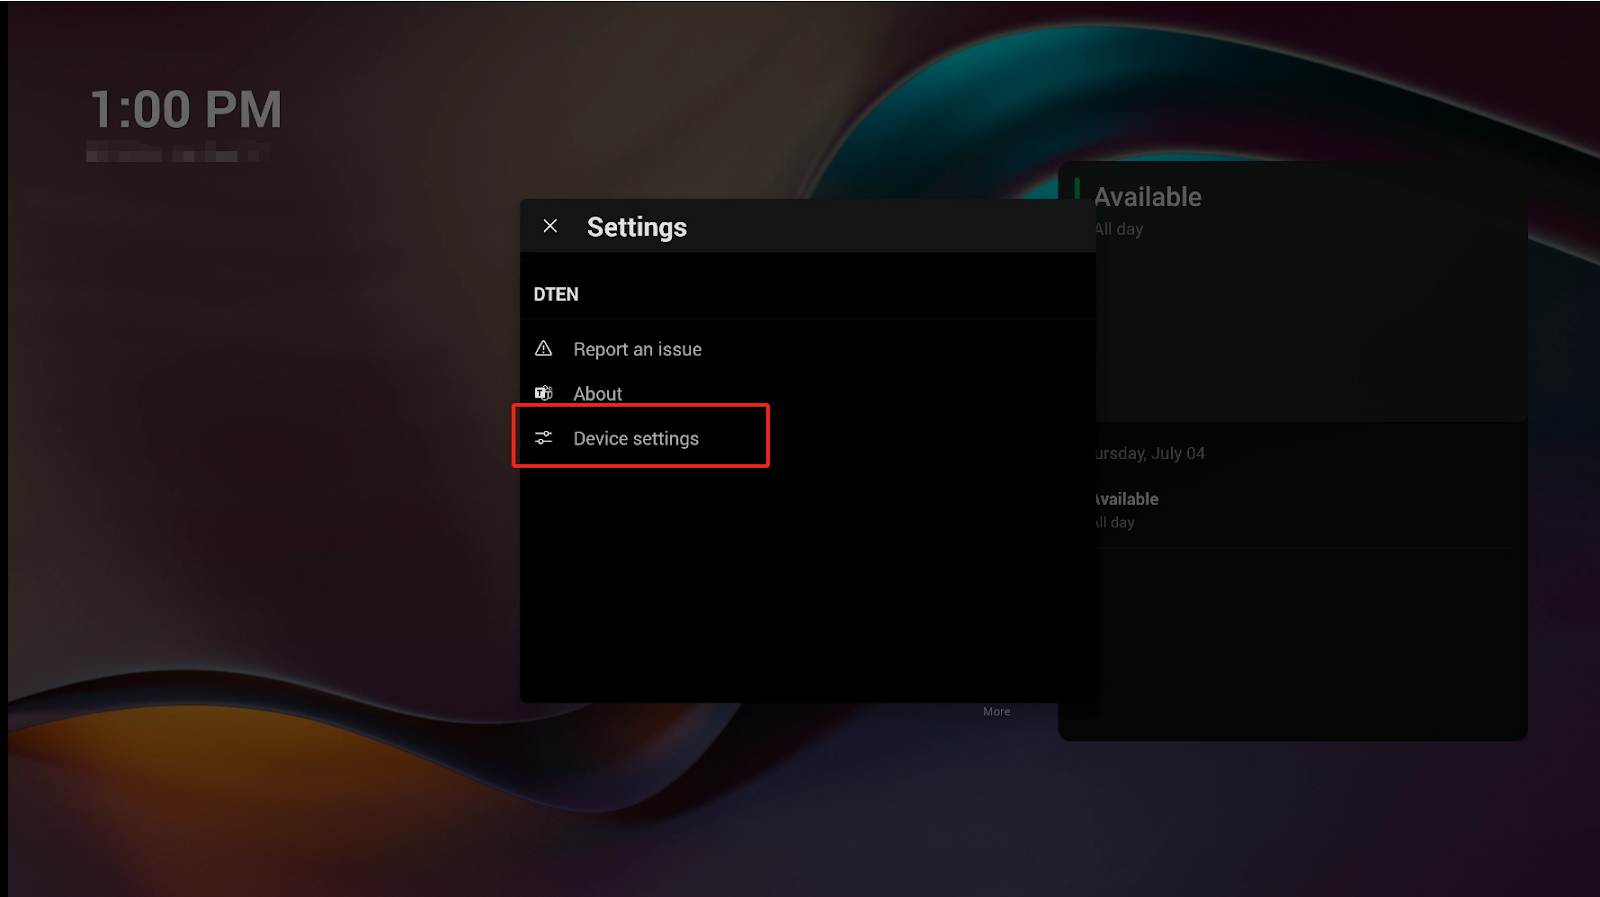Click the All day text under July 04
The image size is (1600, 897).
point(1116,522)
